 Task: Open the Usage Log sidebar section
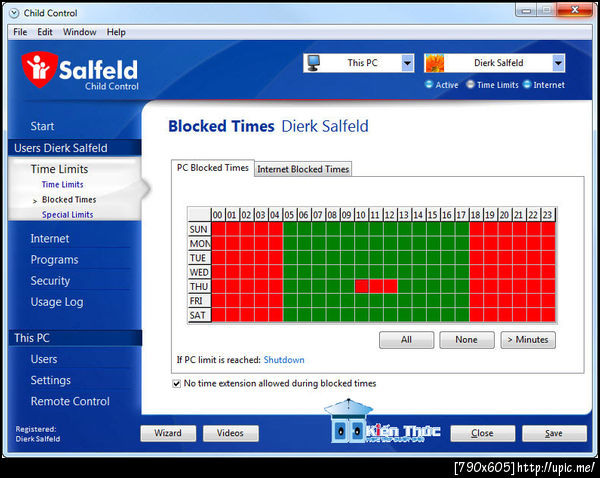coord(57,302)
